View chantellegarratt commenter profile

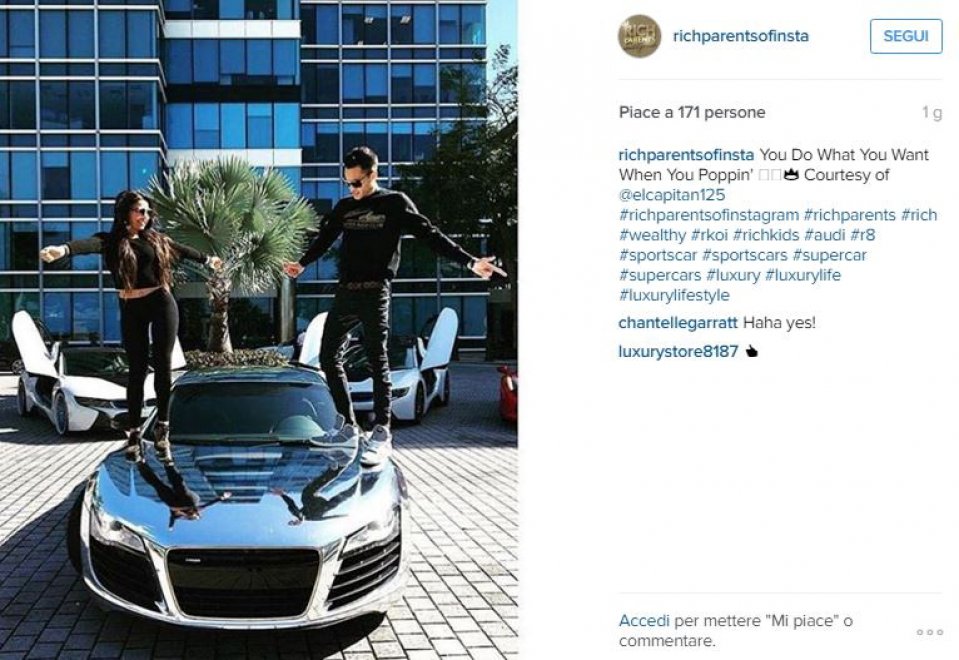click(x=678, y=323)
